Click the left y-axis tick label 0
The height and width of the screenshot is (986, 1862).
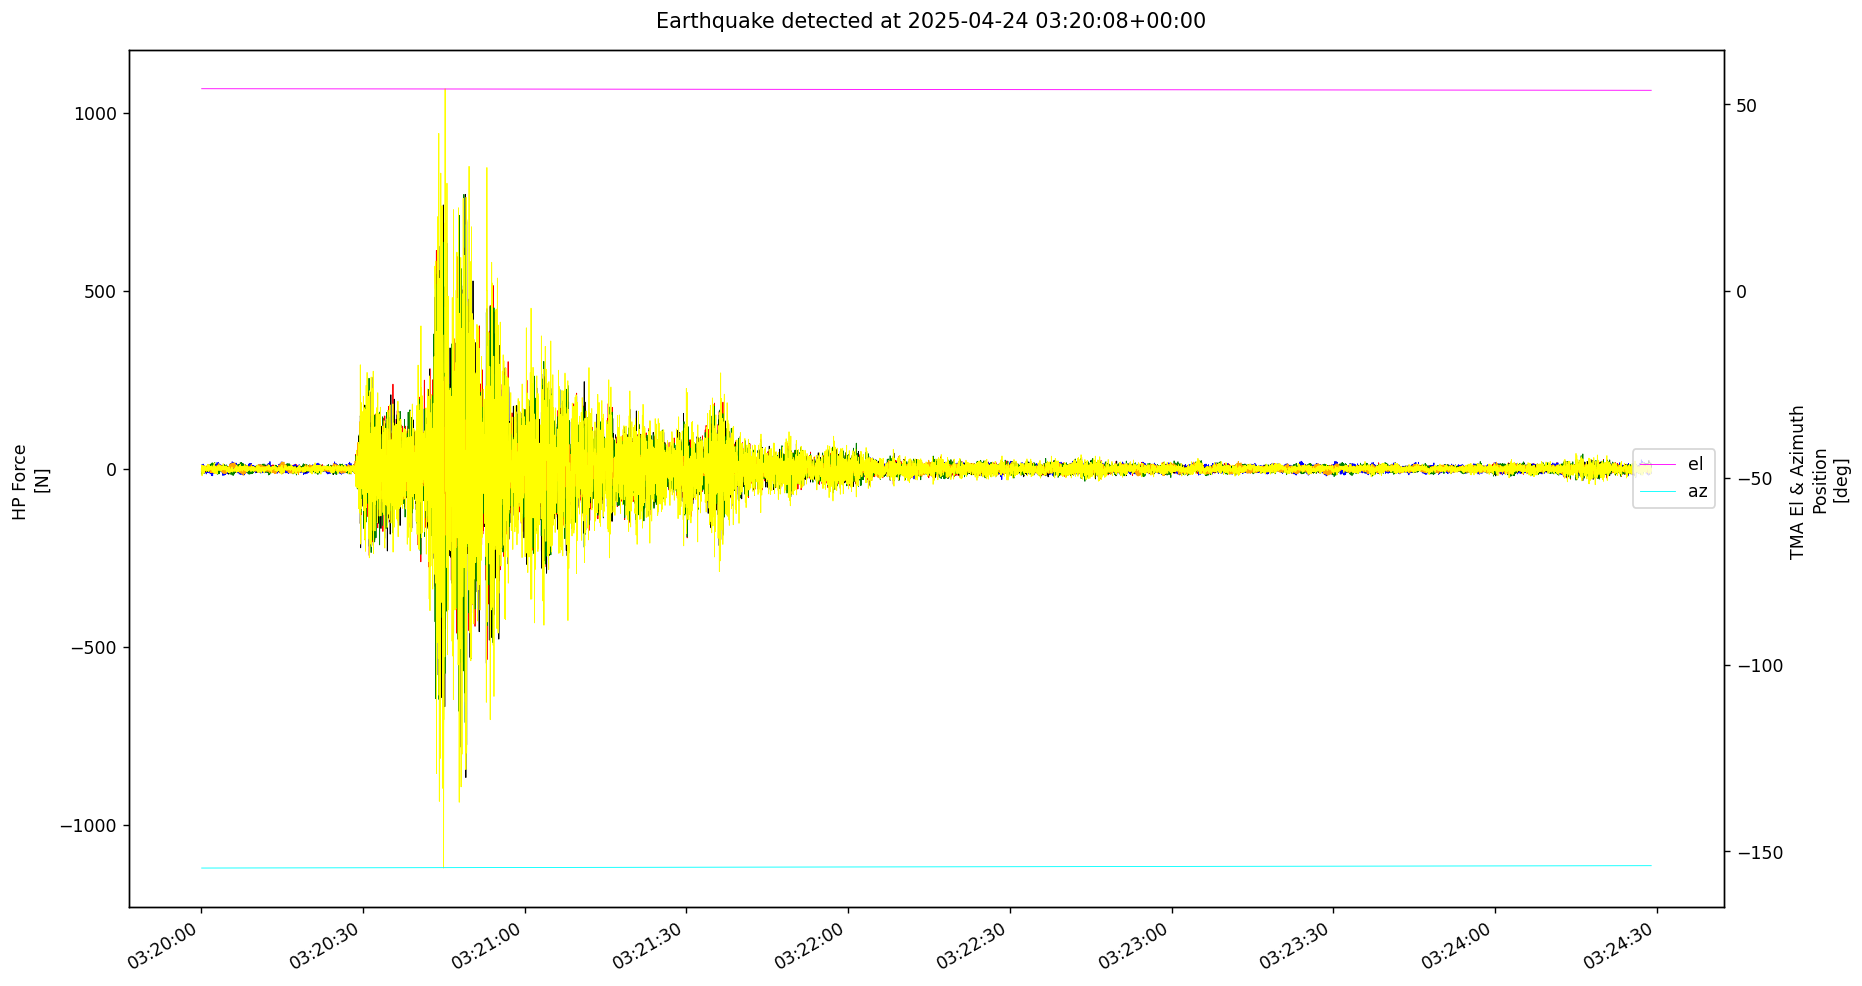(x=112, y=470)
